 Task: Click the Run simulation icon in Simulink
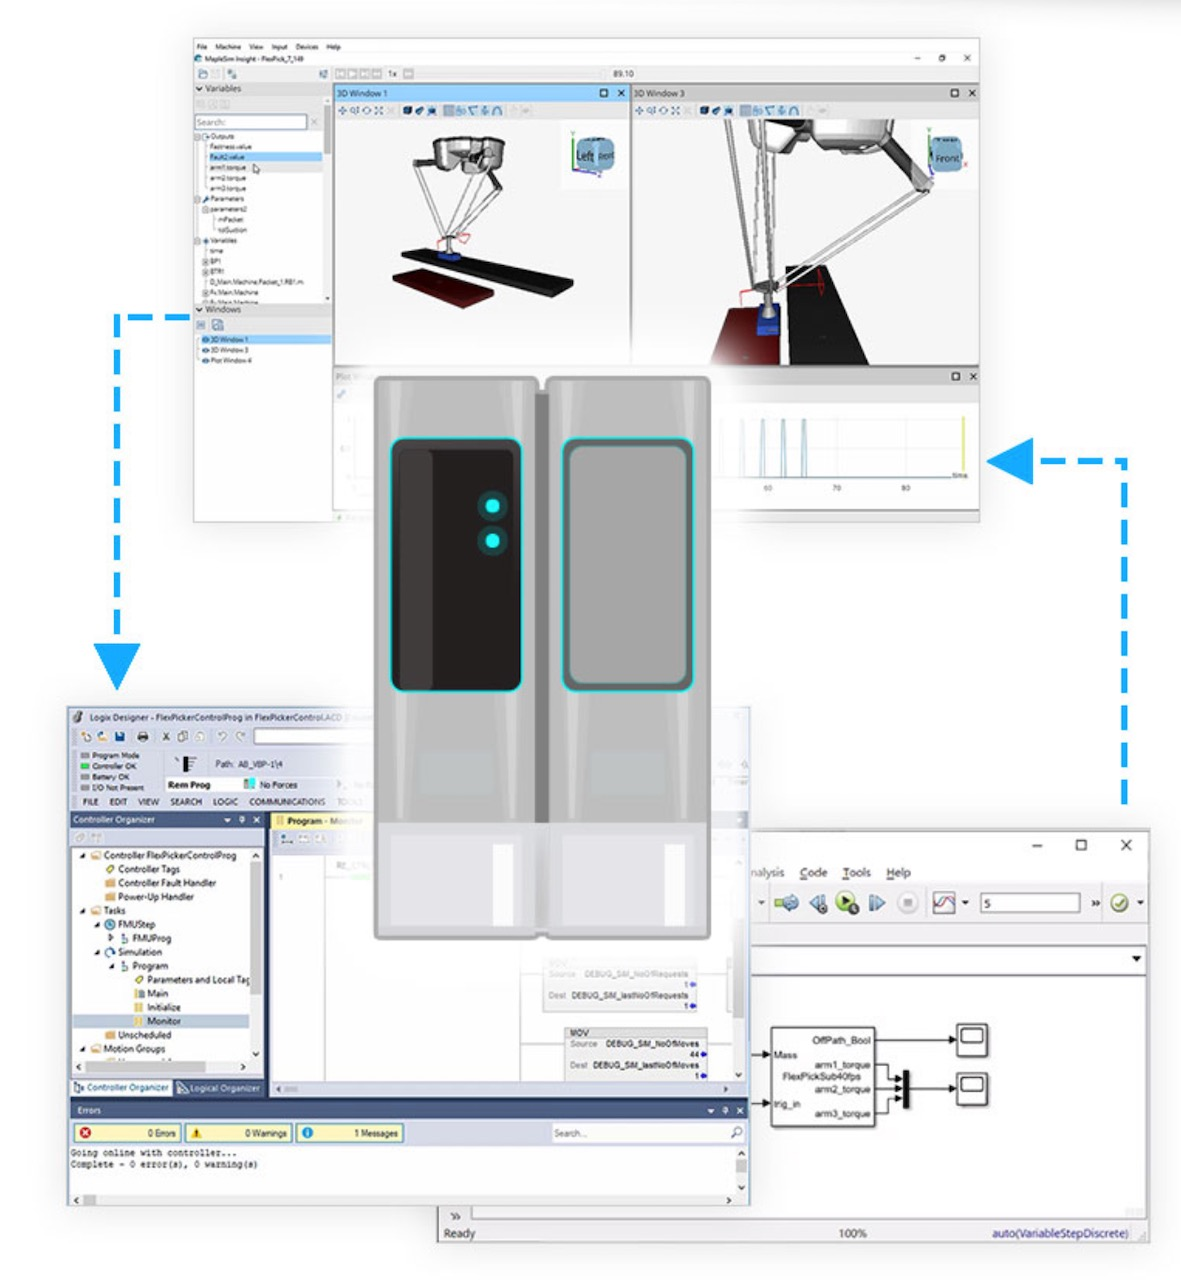[x=845, y=903]
